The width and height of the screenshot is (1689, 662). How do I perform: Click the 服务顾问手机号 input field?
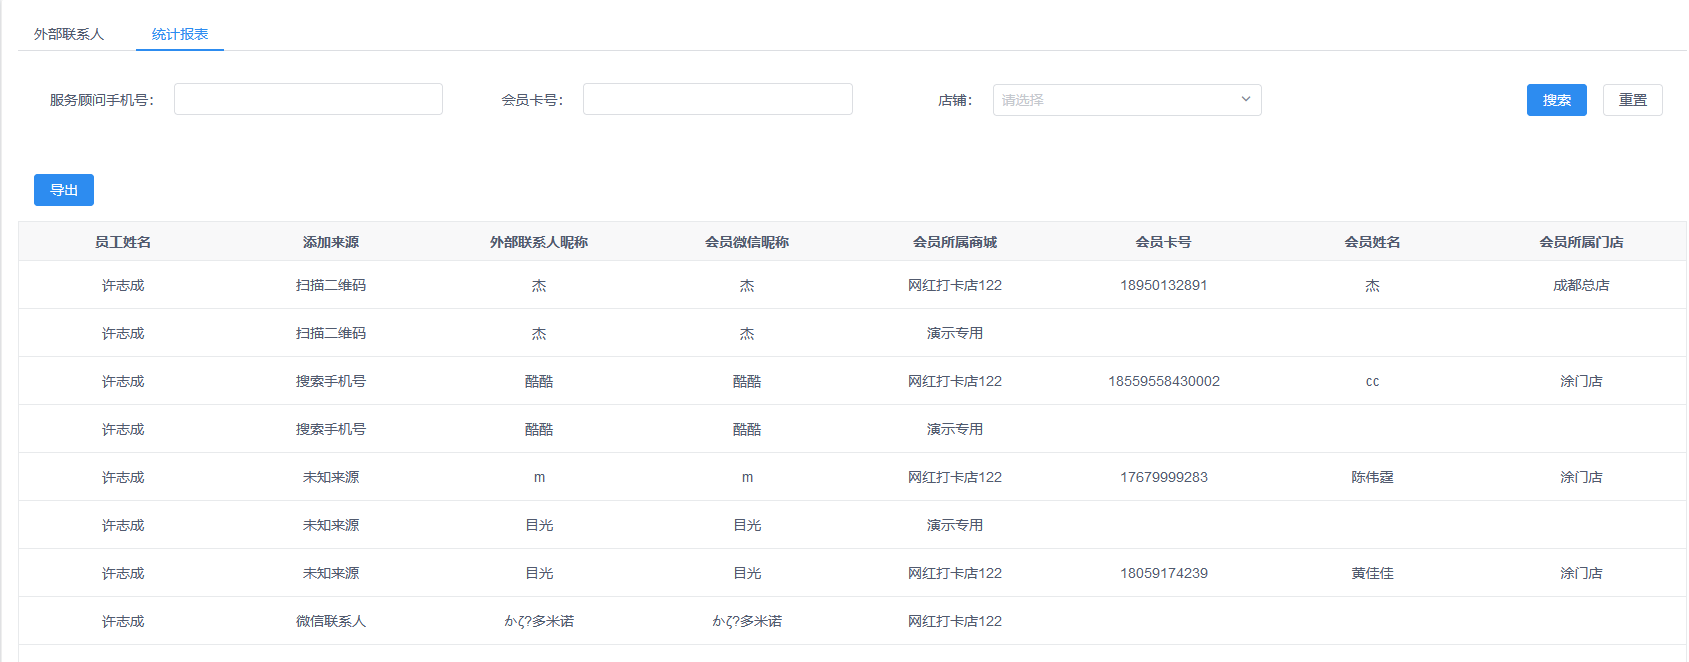tap(308, 99)
